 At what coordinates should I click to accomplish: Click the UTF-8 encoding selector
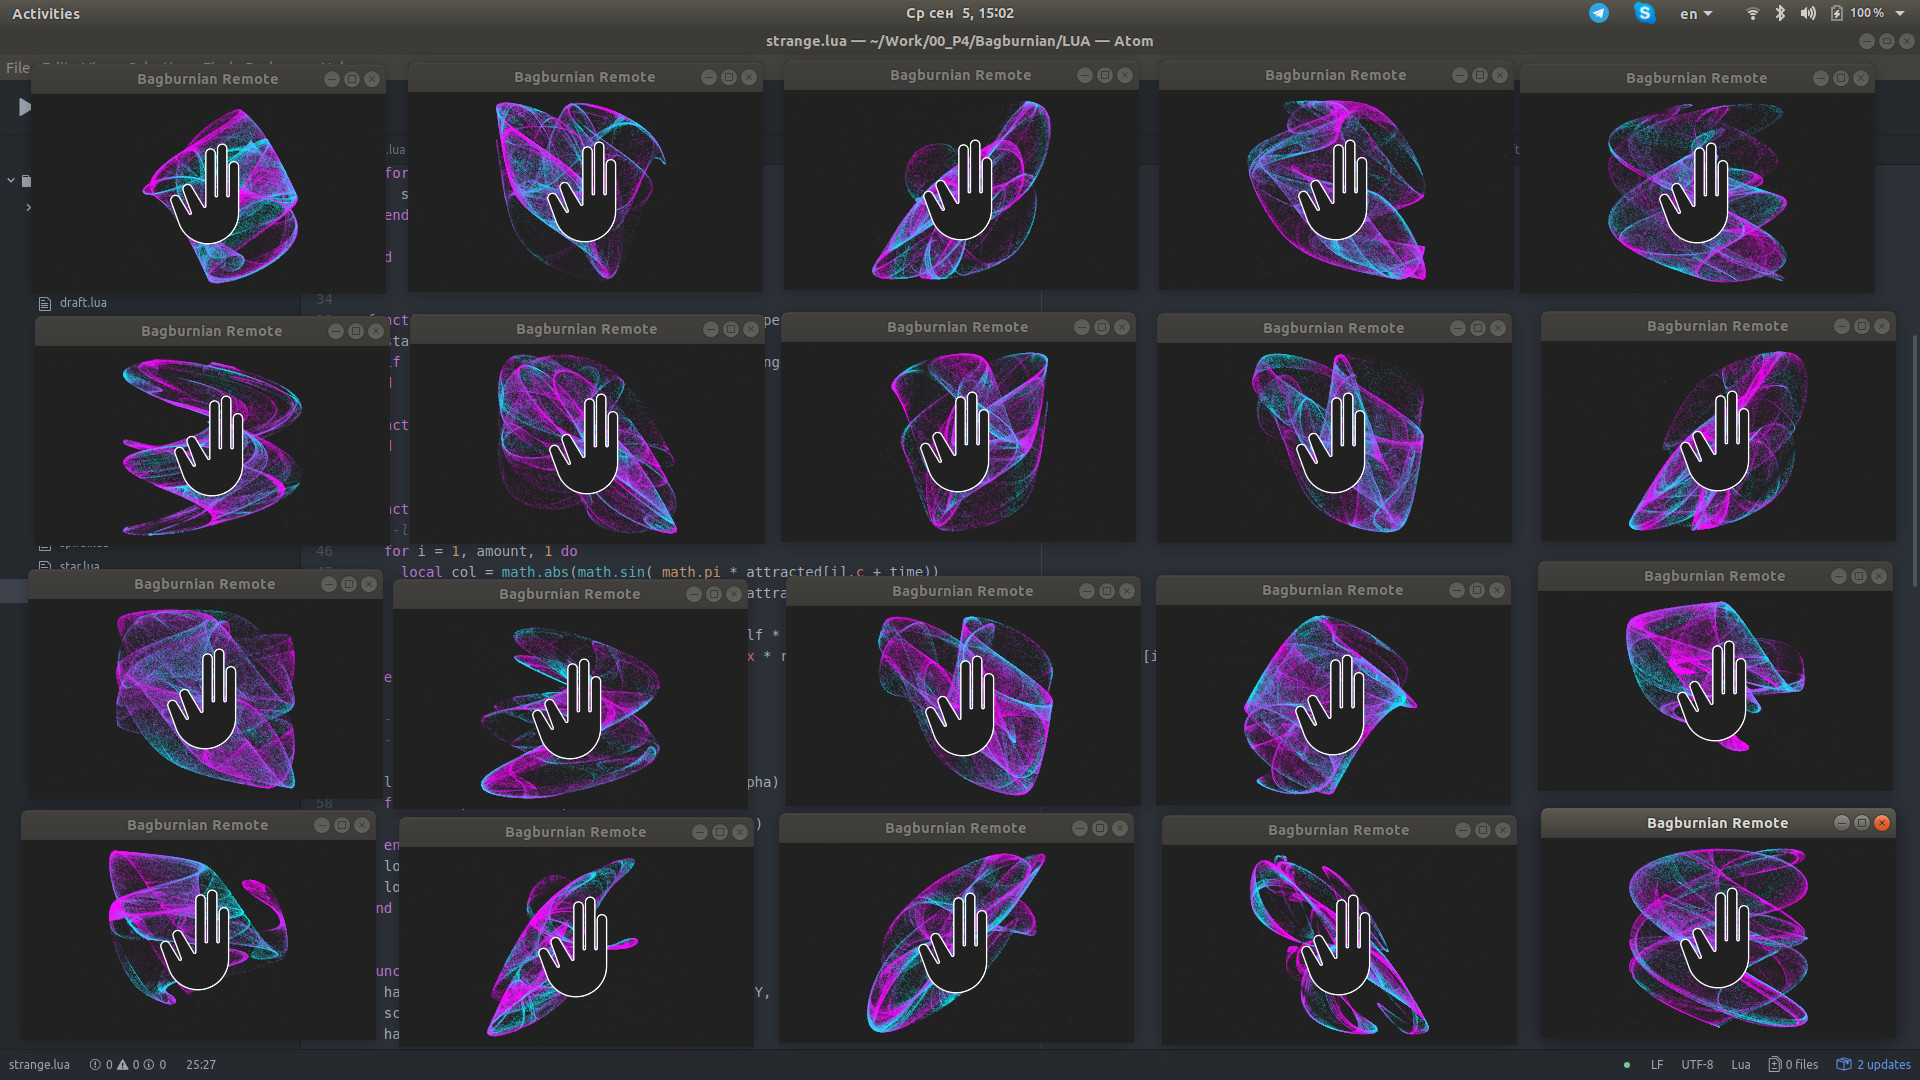click(1697, 1065)
